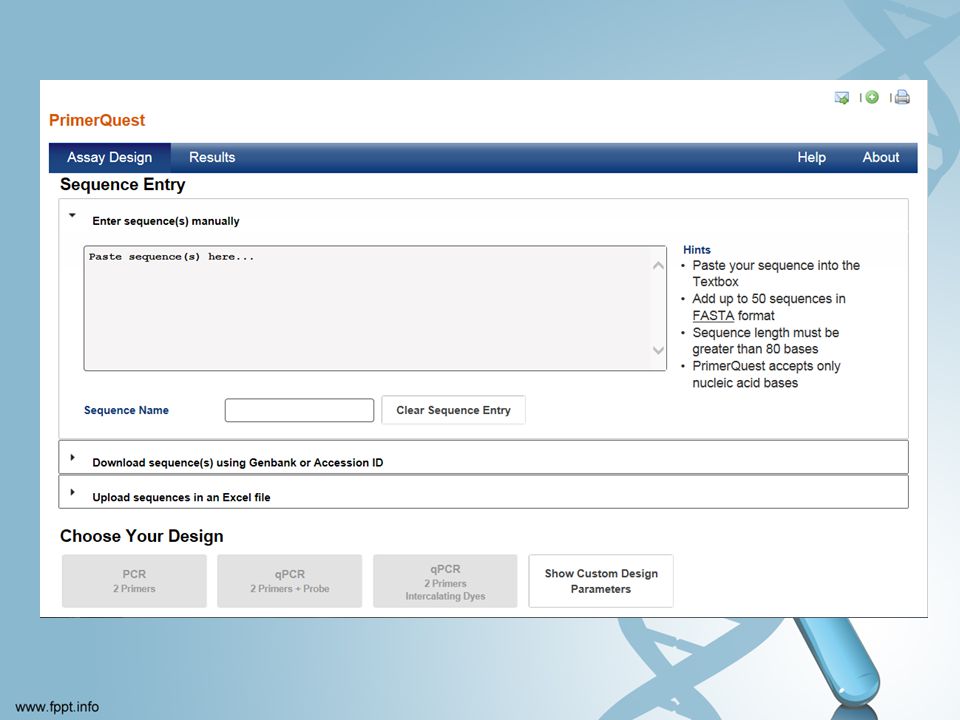Collapse the Enter sequence(s) manually section
960x720 pixels.
(x=72, y=216)
